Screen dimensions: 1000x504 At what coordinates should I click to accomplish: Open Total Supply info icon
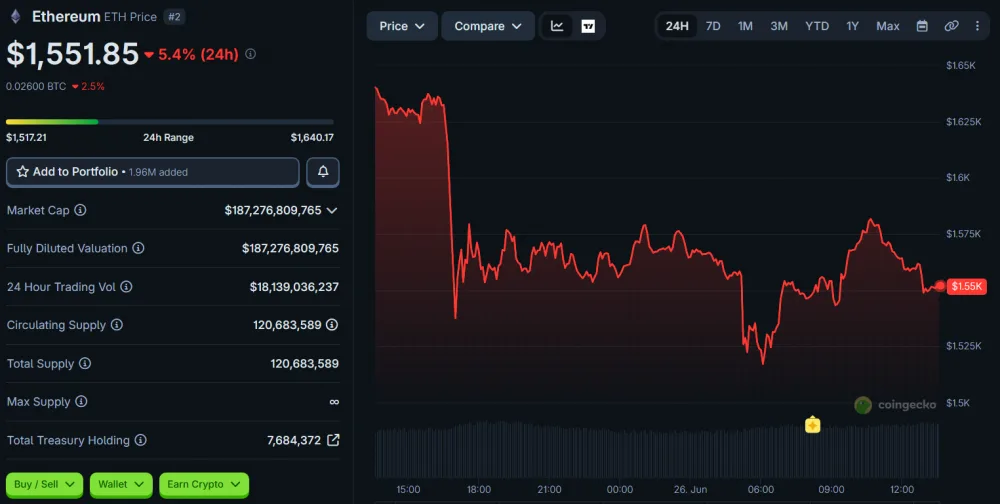coord(85,363)
